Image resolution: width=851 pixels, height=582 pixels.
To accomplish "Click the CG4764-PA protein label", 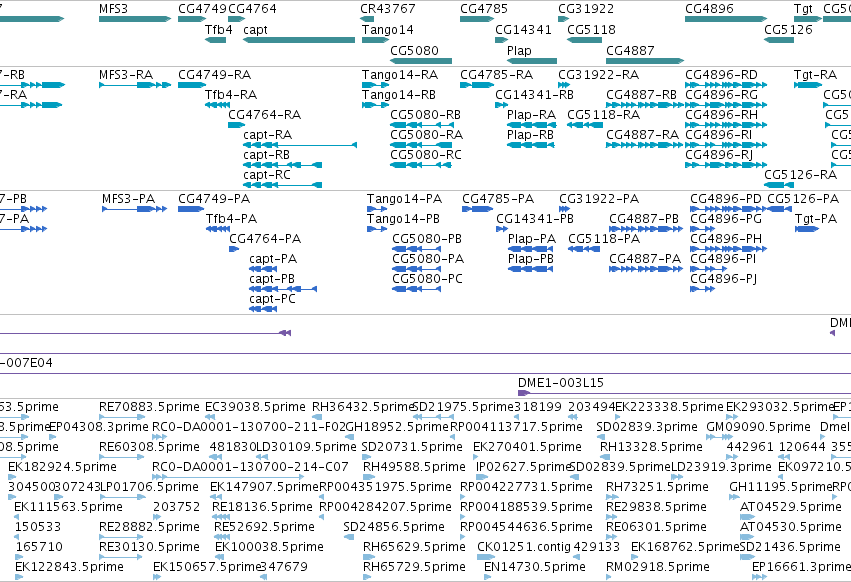I will click(265, 238).
